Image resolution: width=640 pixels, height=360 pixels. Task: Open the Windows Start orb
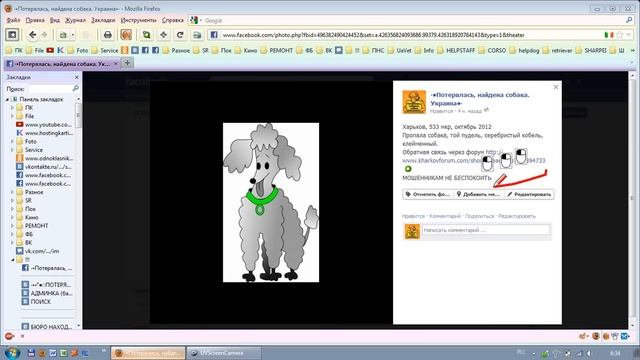point(12,353)
